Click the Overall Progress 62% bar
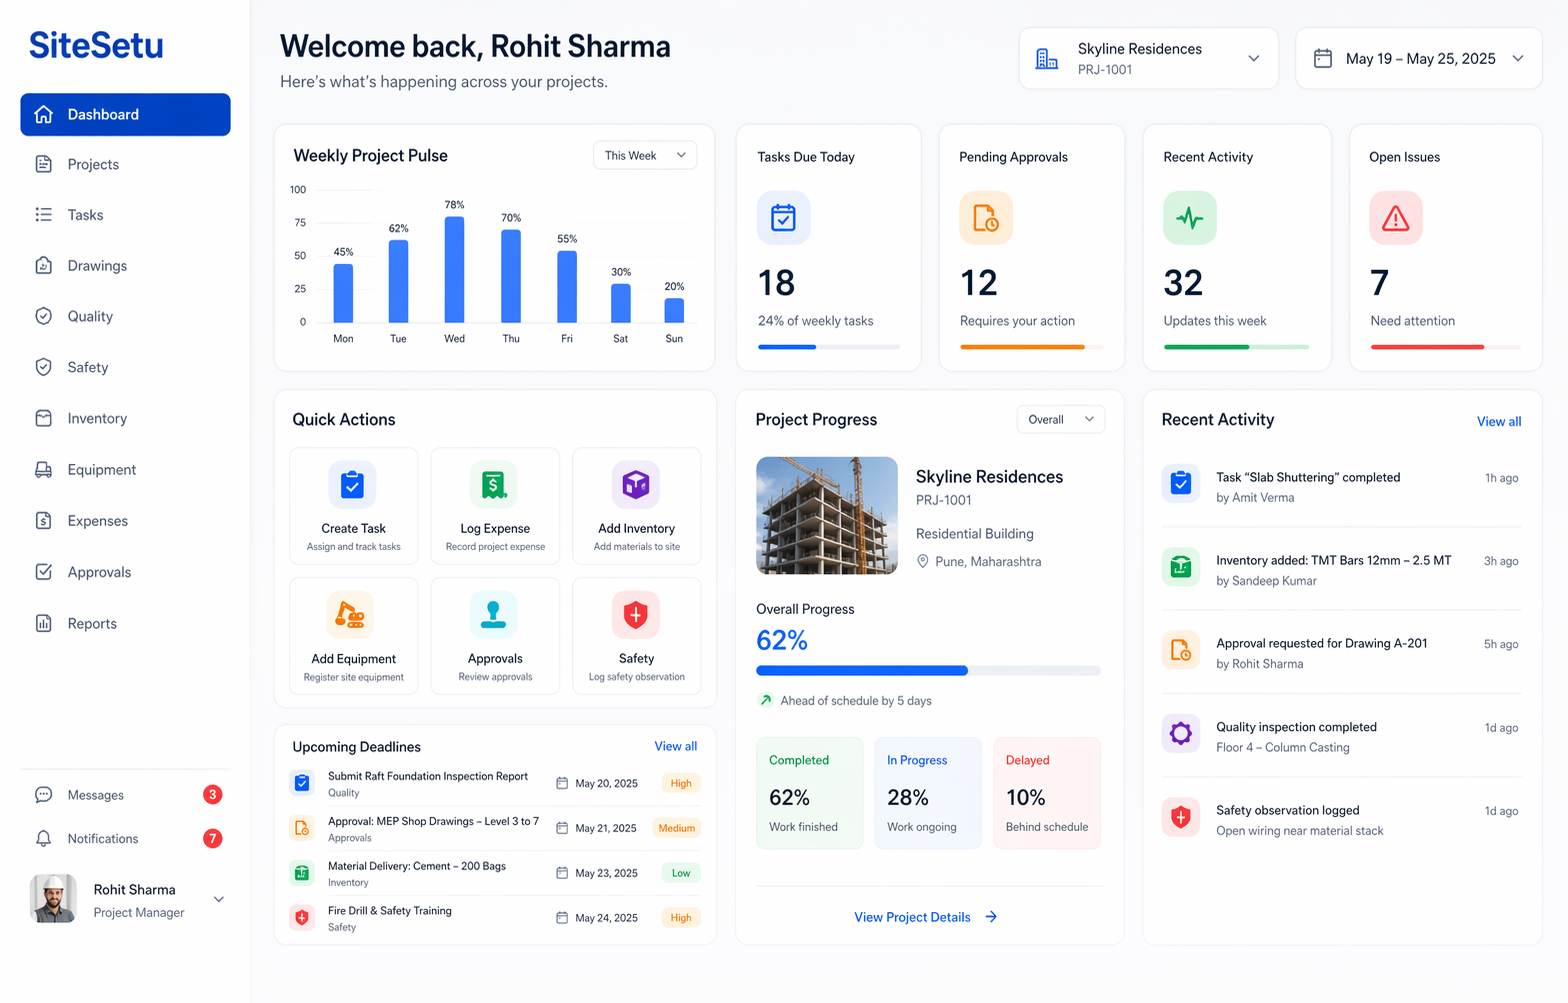 tap(928, 671)
